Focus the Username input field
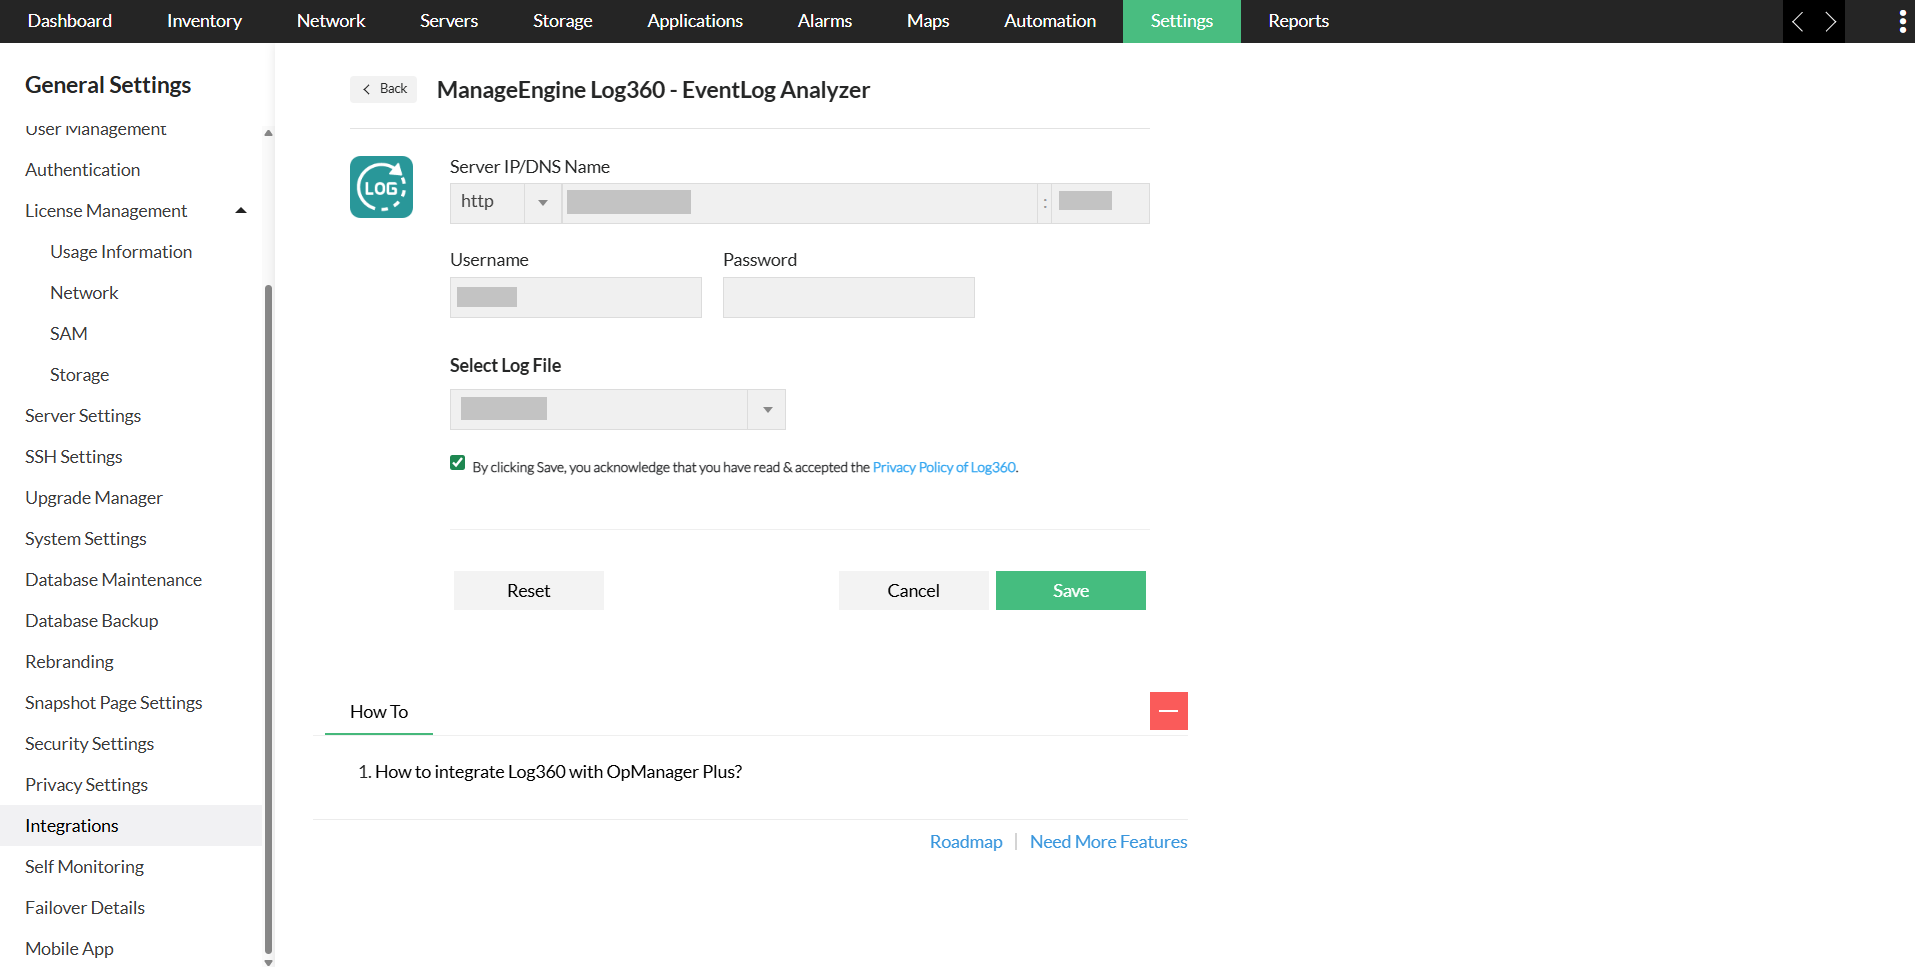 (x=576, y=297)
